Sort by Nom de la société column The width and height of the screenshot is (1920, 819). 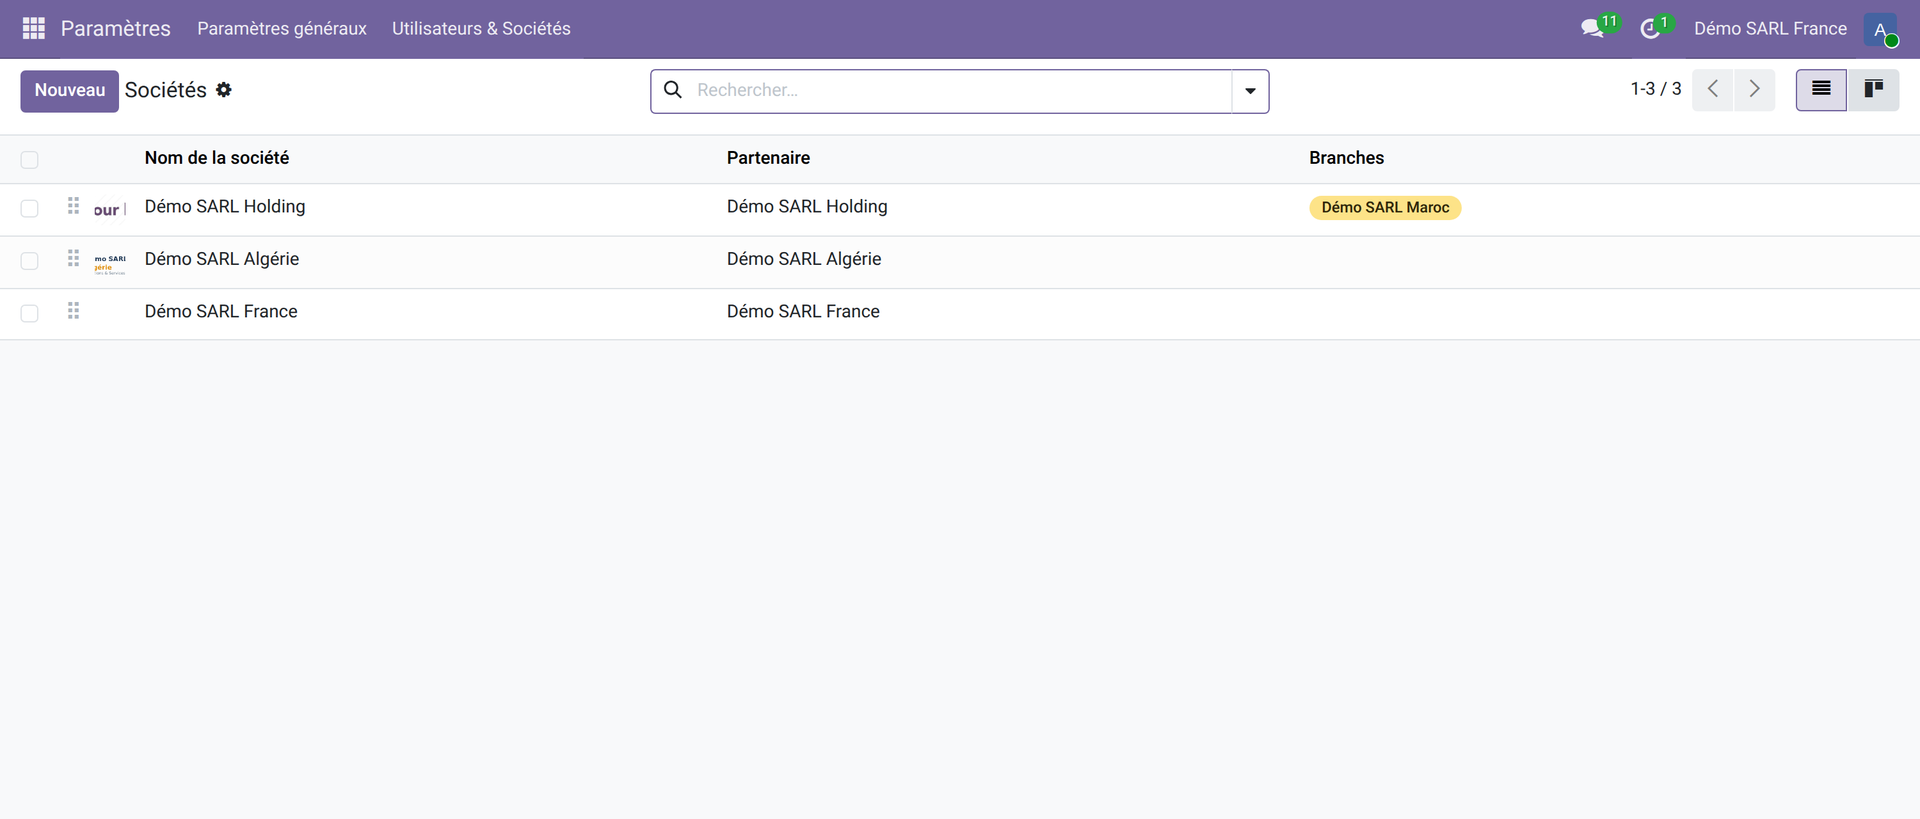(217, 158)
